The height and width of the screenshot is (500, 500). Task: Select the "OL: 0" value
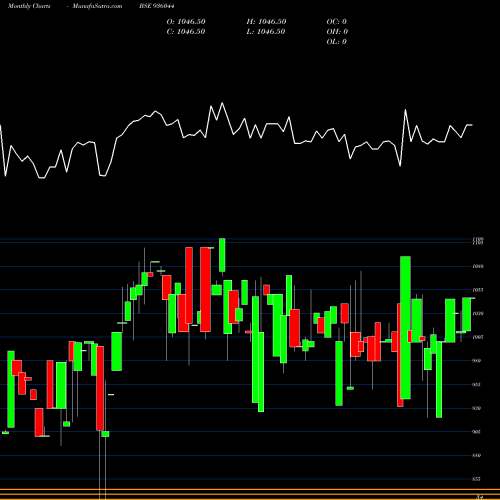point(337,42)
